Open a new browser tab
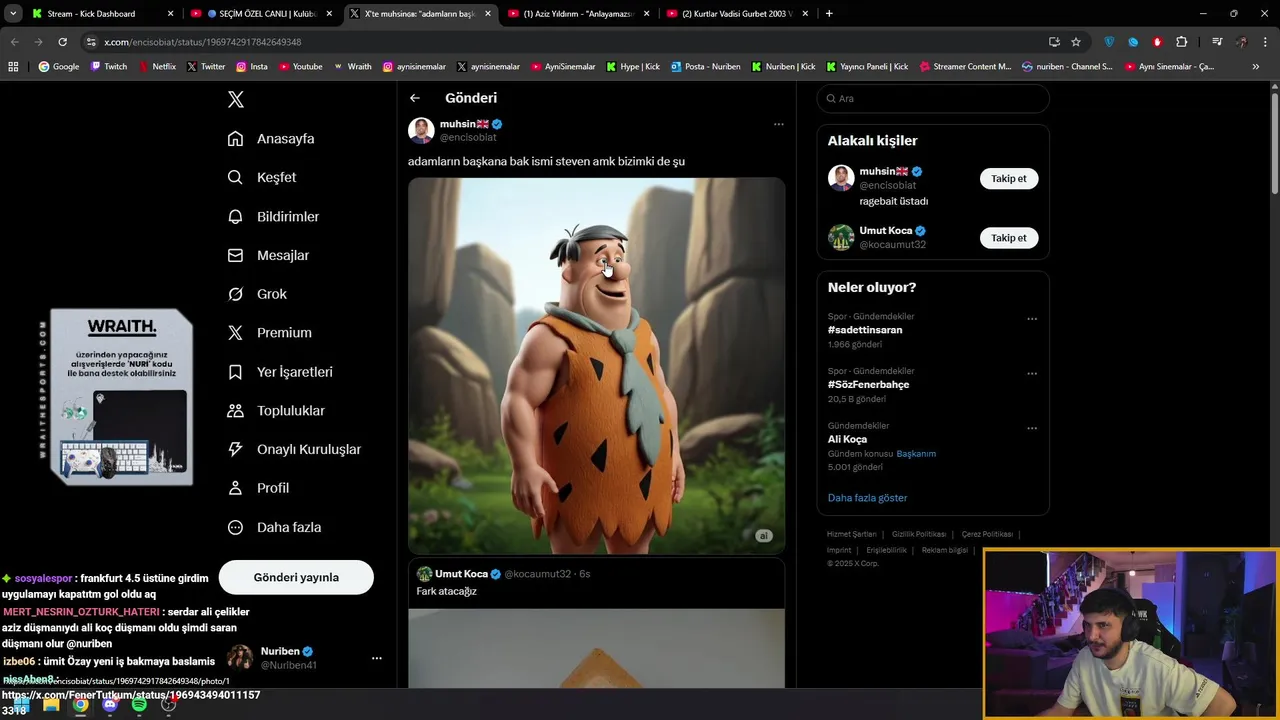 pyautogui.click(x=829, y=14)
